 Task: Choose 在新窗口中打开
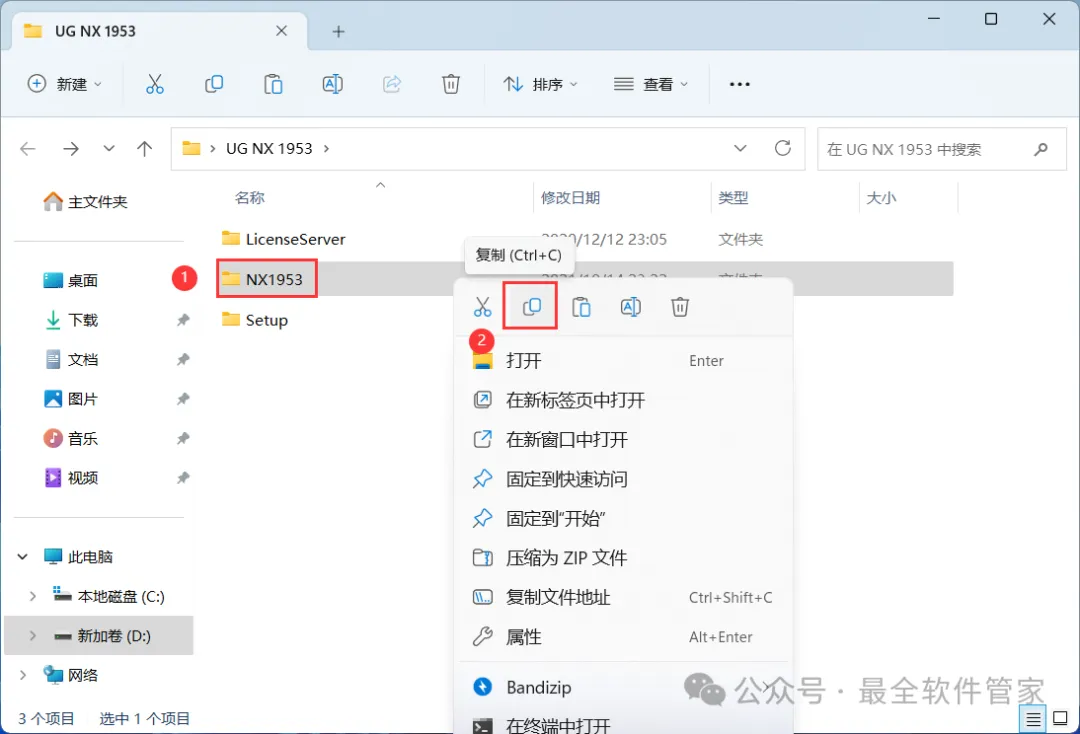[623, 439]
